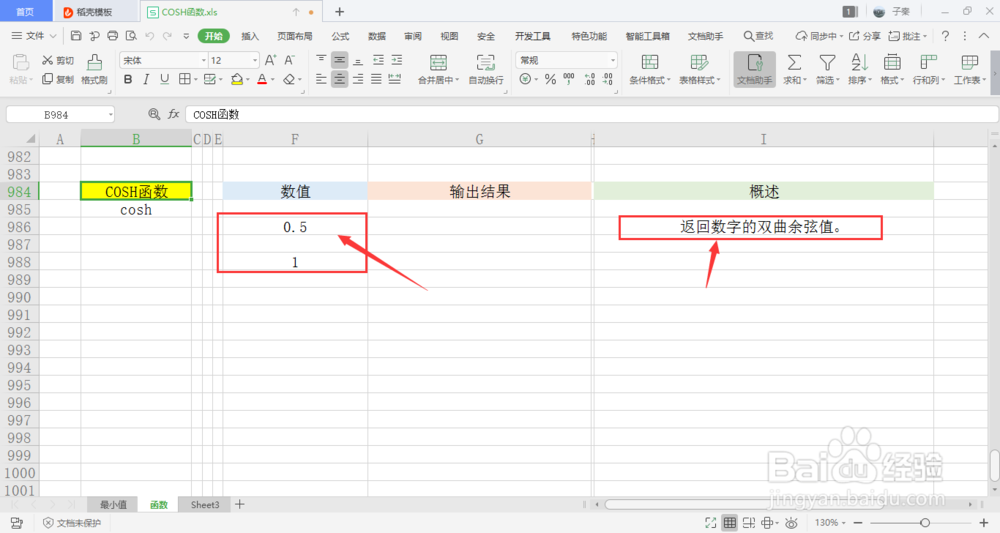Viewport: 1000px width, 533px height.
Task: Open Print Preview icon
Action: pyautogui.click(x=131, y=36)
